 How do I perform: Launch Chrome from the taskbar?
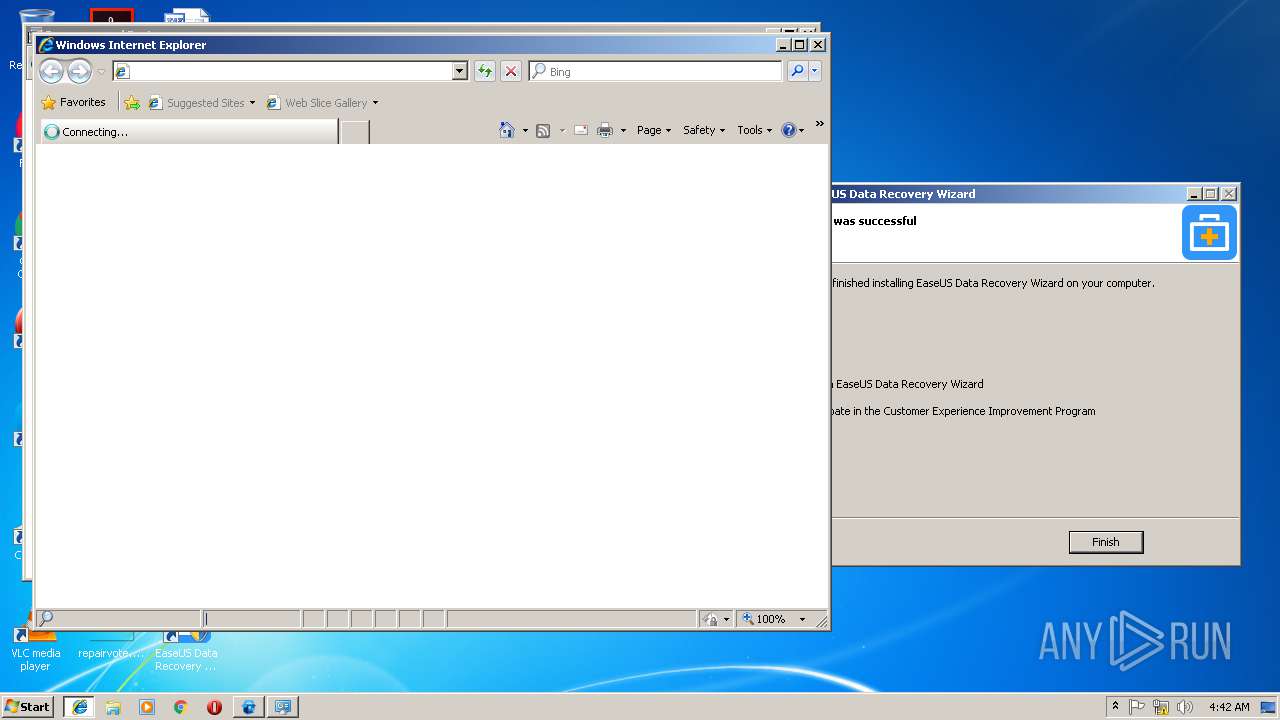coord(181,706)
